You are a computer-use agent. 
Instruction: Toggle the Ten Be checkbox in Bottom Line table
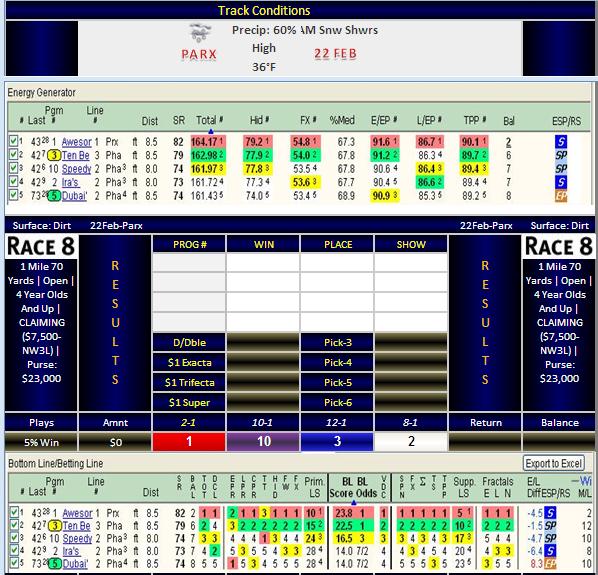pyautogui.click(x=14, y=525)
